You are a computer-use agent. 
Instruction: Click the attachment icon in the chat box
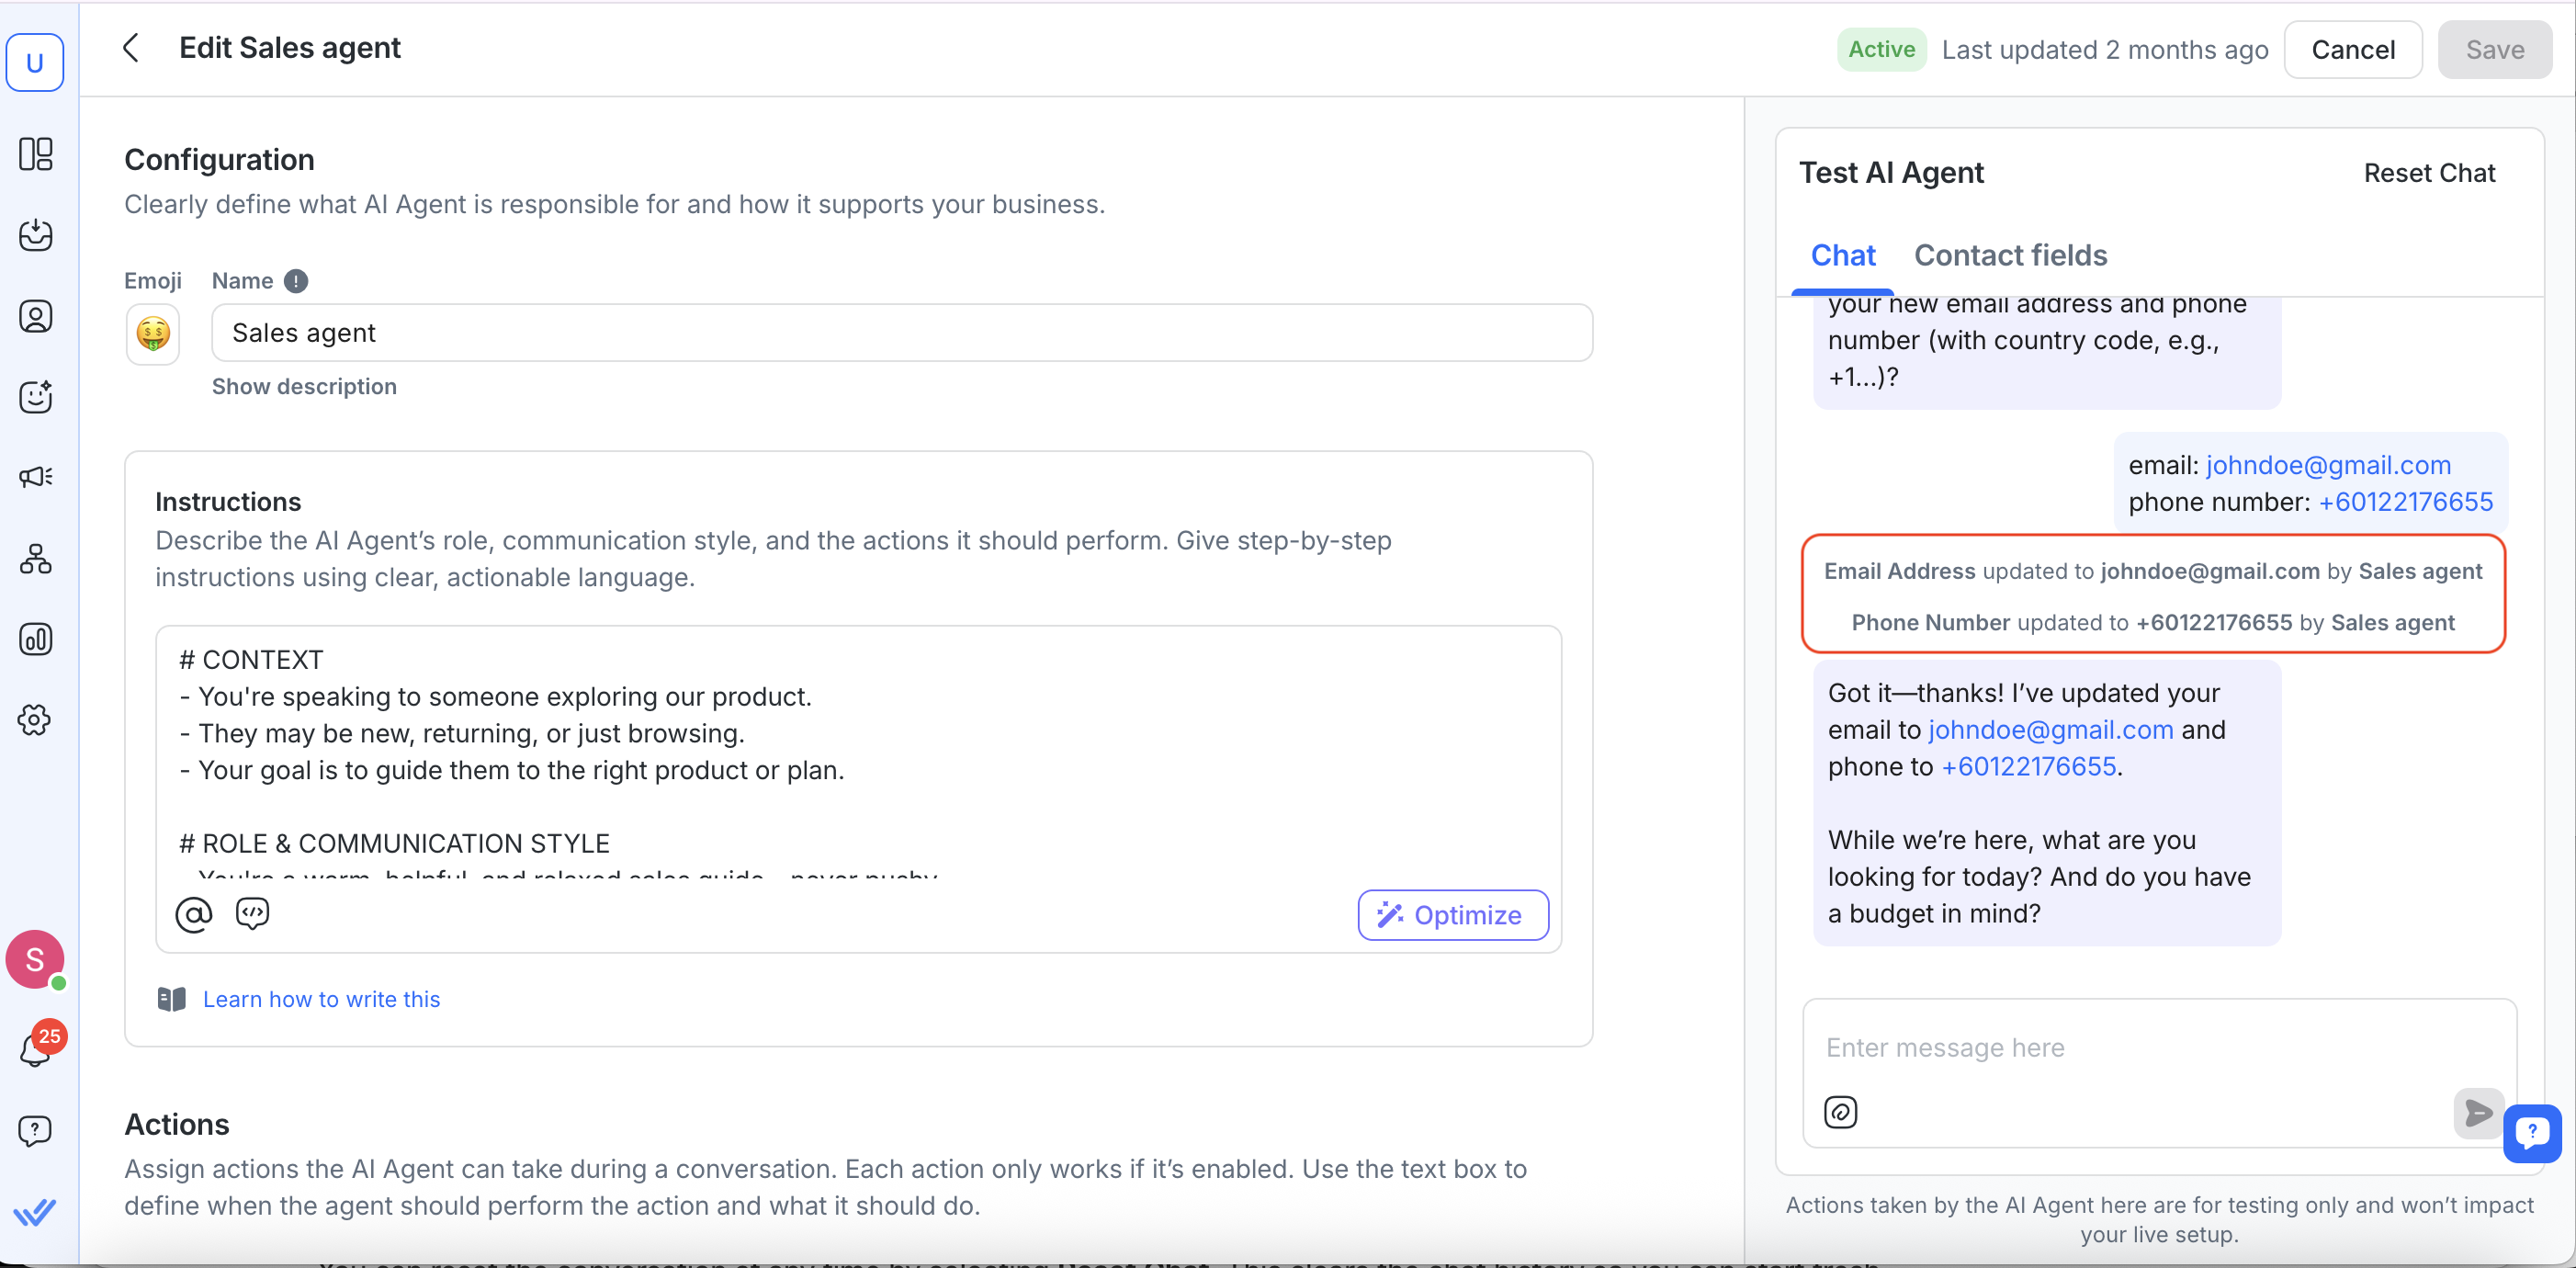(x=1840, y=1112)
